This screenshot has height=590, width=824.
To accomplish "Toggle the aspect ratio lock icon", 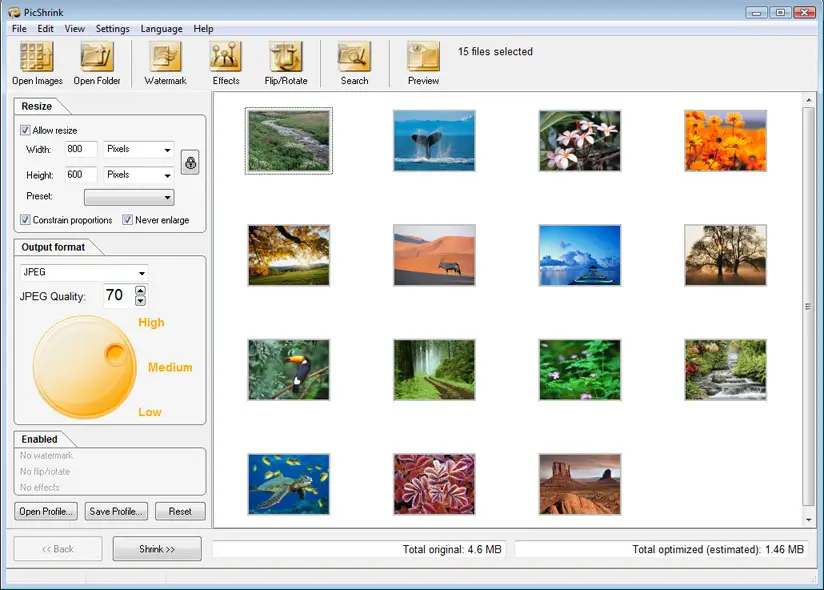I will click(190, 162).
